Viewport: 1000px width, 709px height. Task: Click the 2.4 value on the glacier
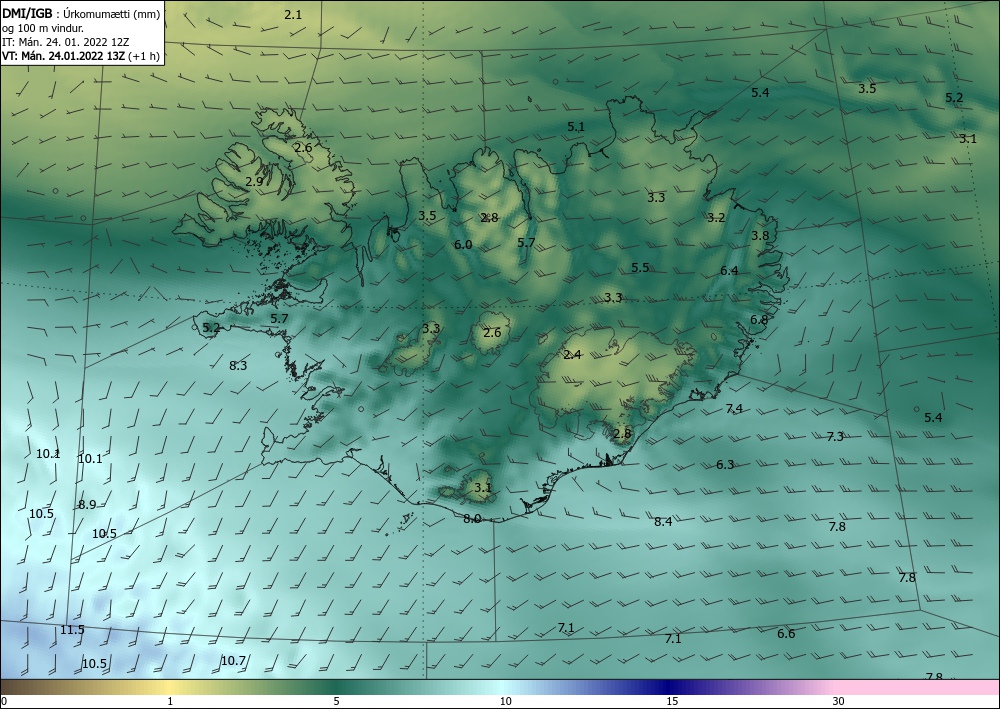(x=572, y=354)
